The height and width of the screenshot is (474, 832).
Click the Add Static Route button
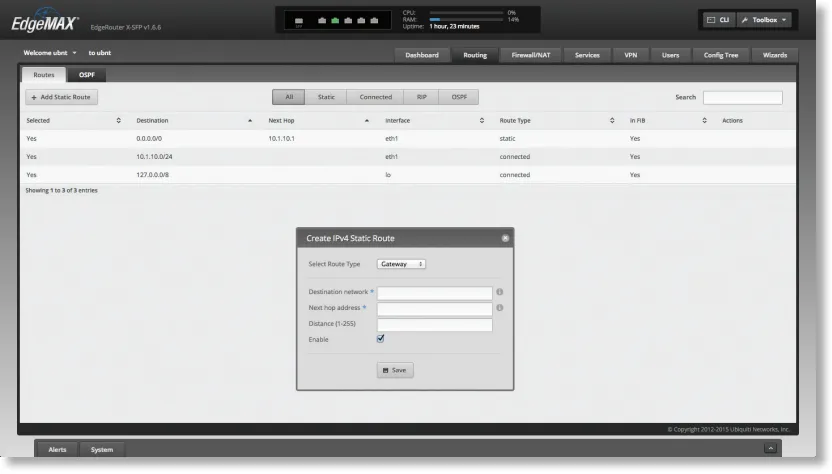[62, 97]
